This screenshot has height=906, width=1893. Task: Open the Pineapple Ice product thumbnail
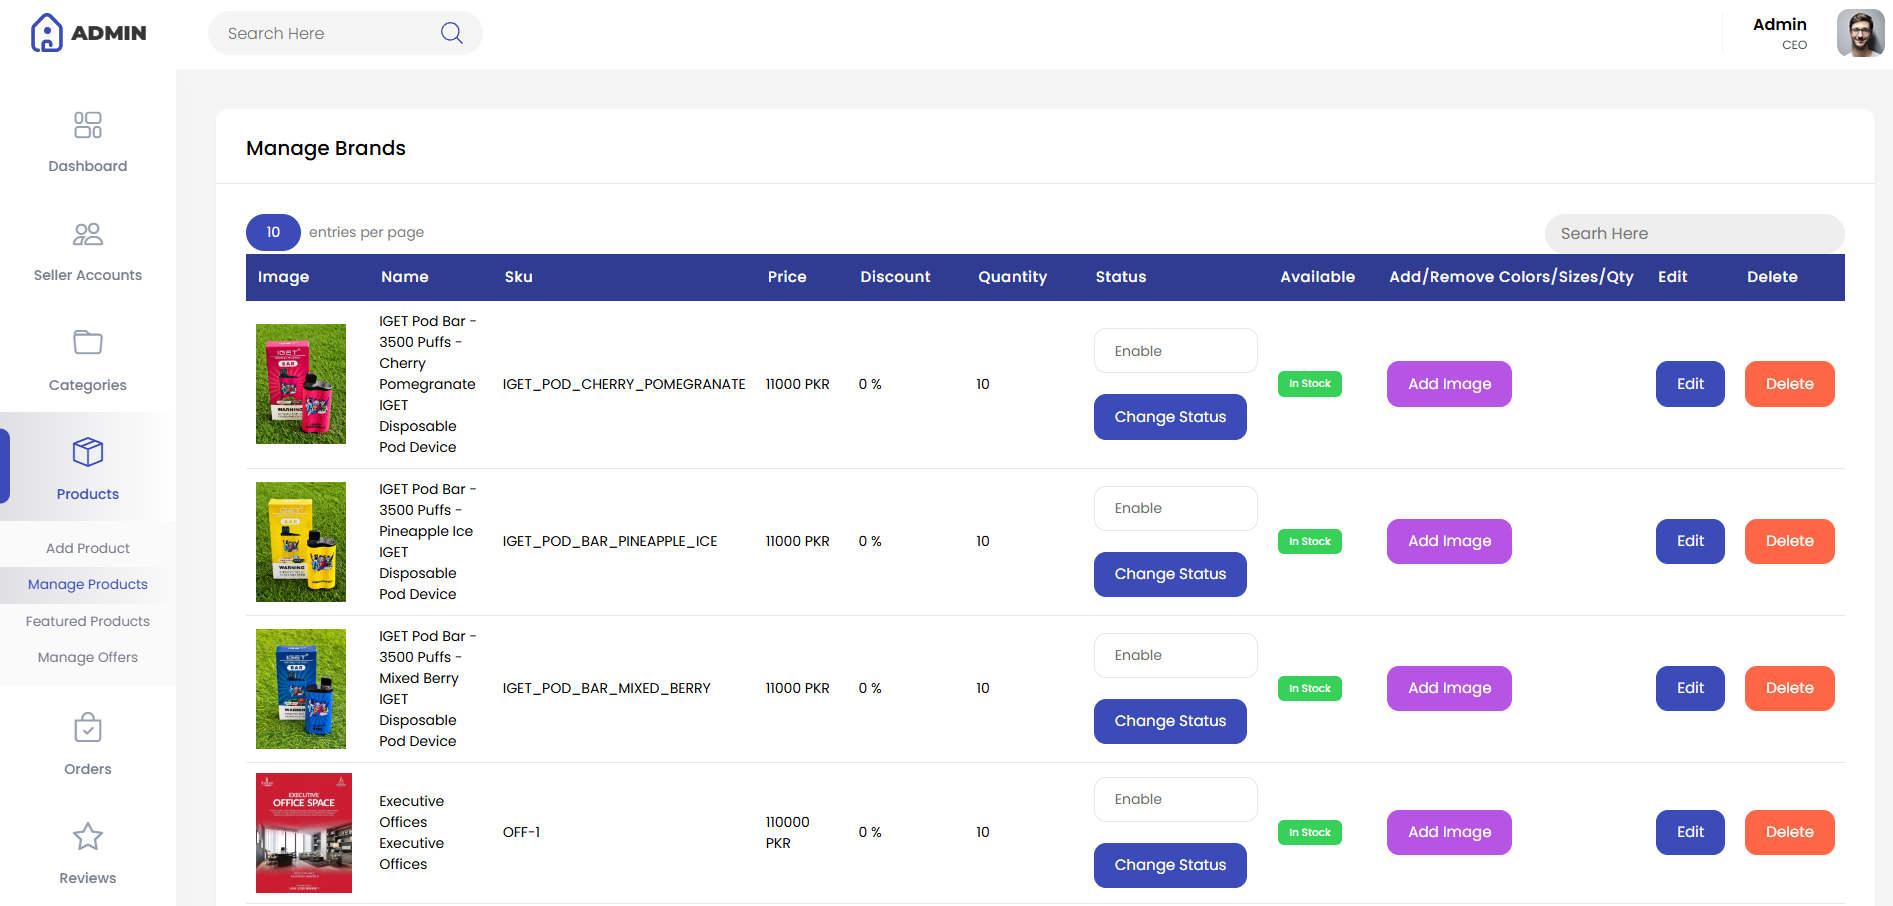301,542
